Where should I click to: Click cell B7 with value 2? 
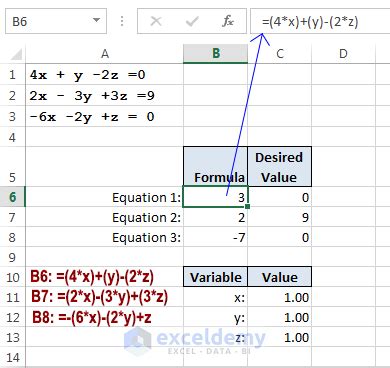pos(216,217)
